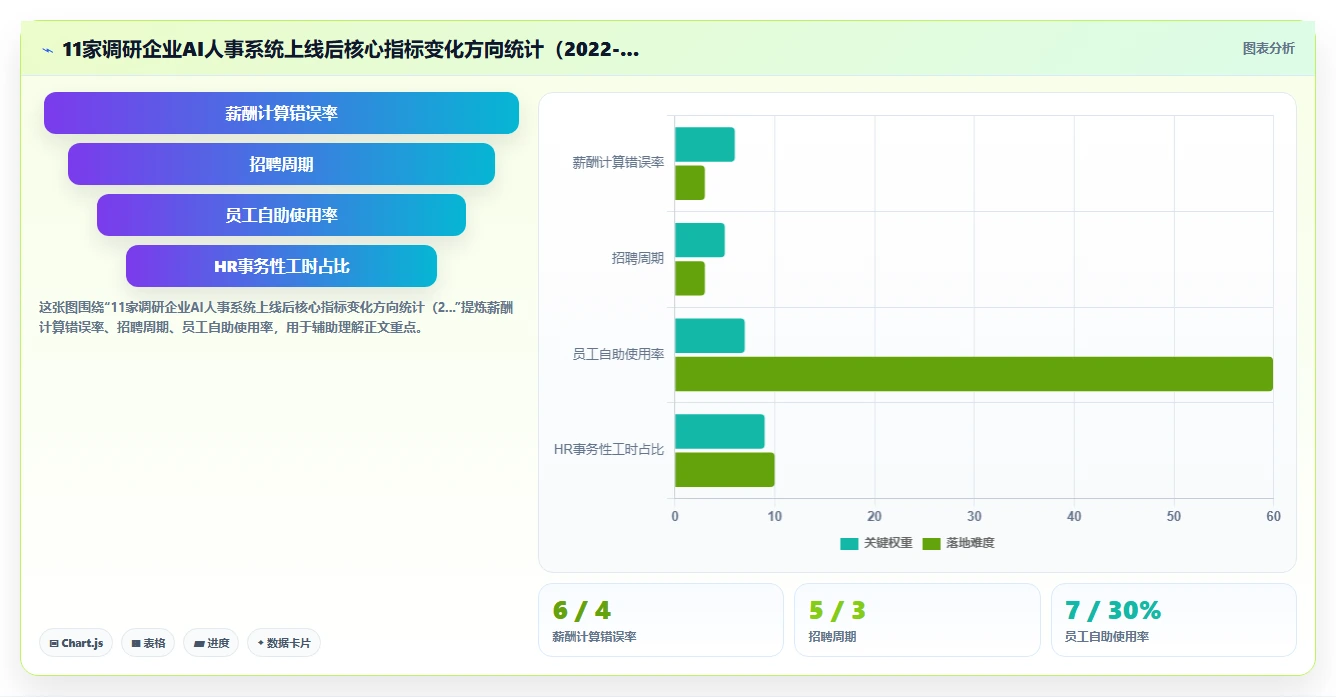This screenshot has height=697, width=1336.
Task: Click the 进度 tag chip
Action: click(211, 643)
